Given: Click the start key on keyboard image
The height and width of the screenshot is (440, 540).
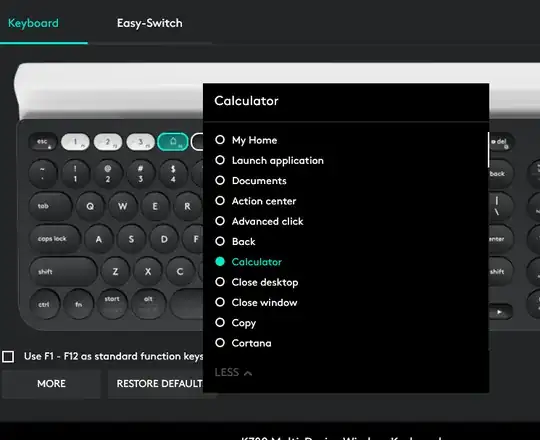Looking at the screenshot, I should click(112, 304).
